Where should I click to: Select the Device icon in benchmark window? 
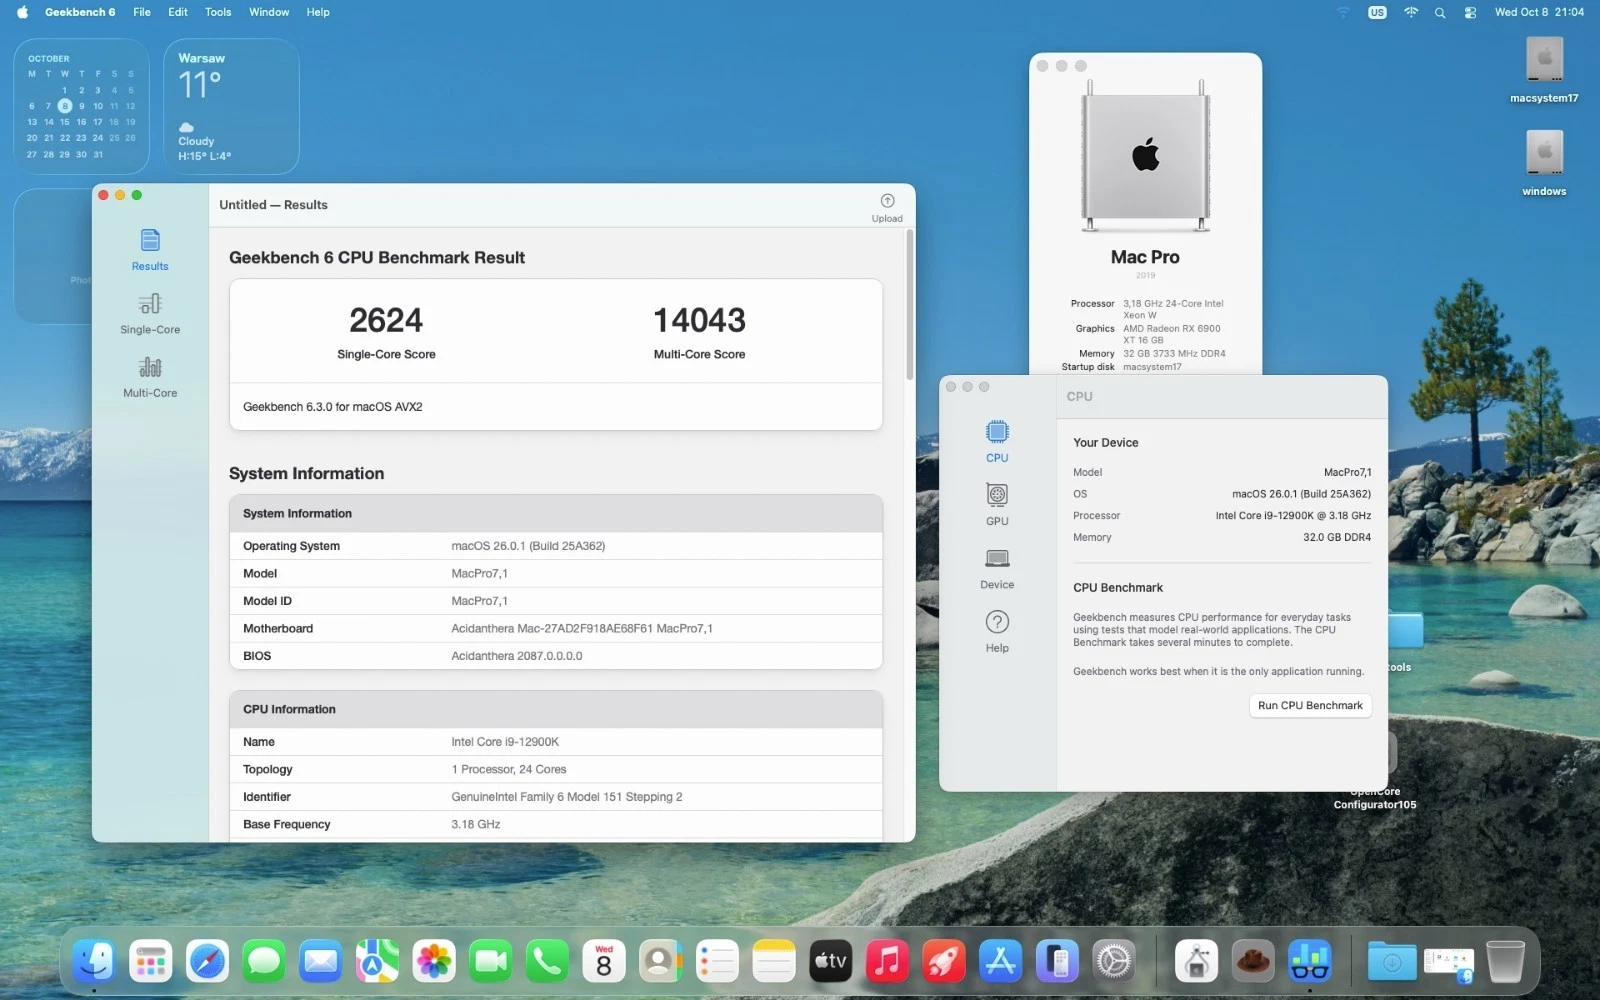pos(997,568)
